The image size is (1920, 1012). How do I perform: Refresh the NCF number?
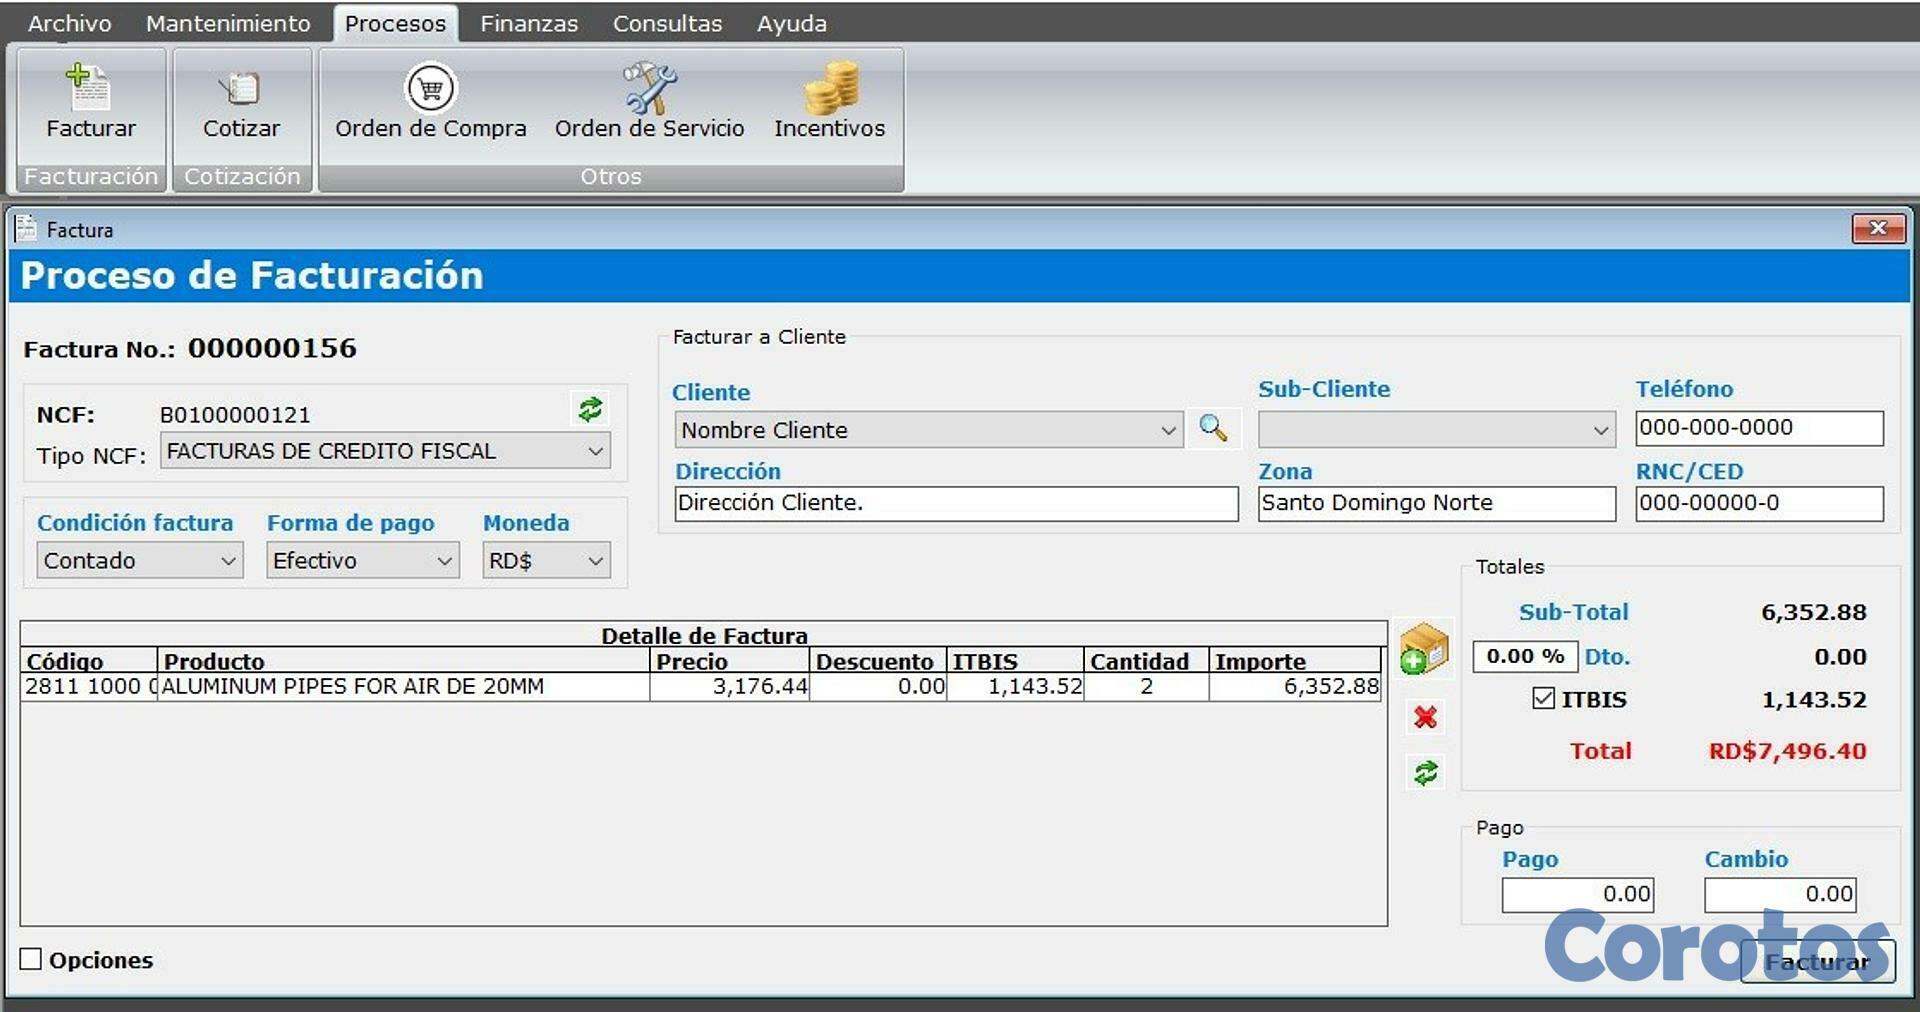(x=590, y=410)
